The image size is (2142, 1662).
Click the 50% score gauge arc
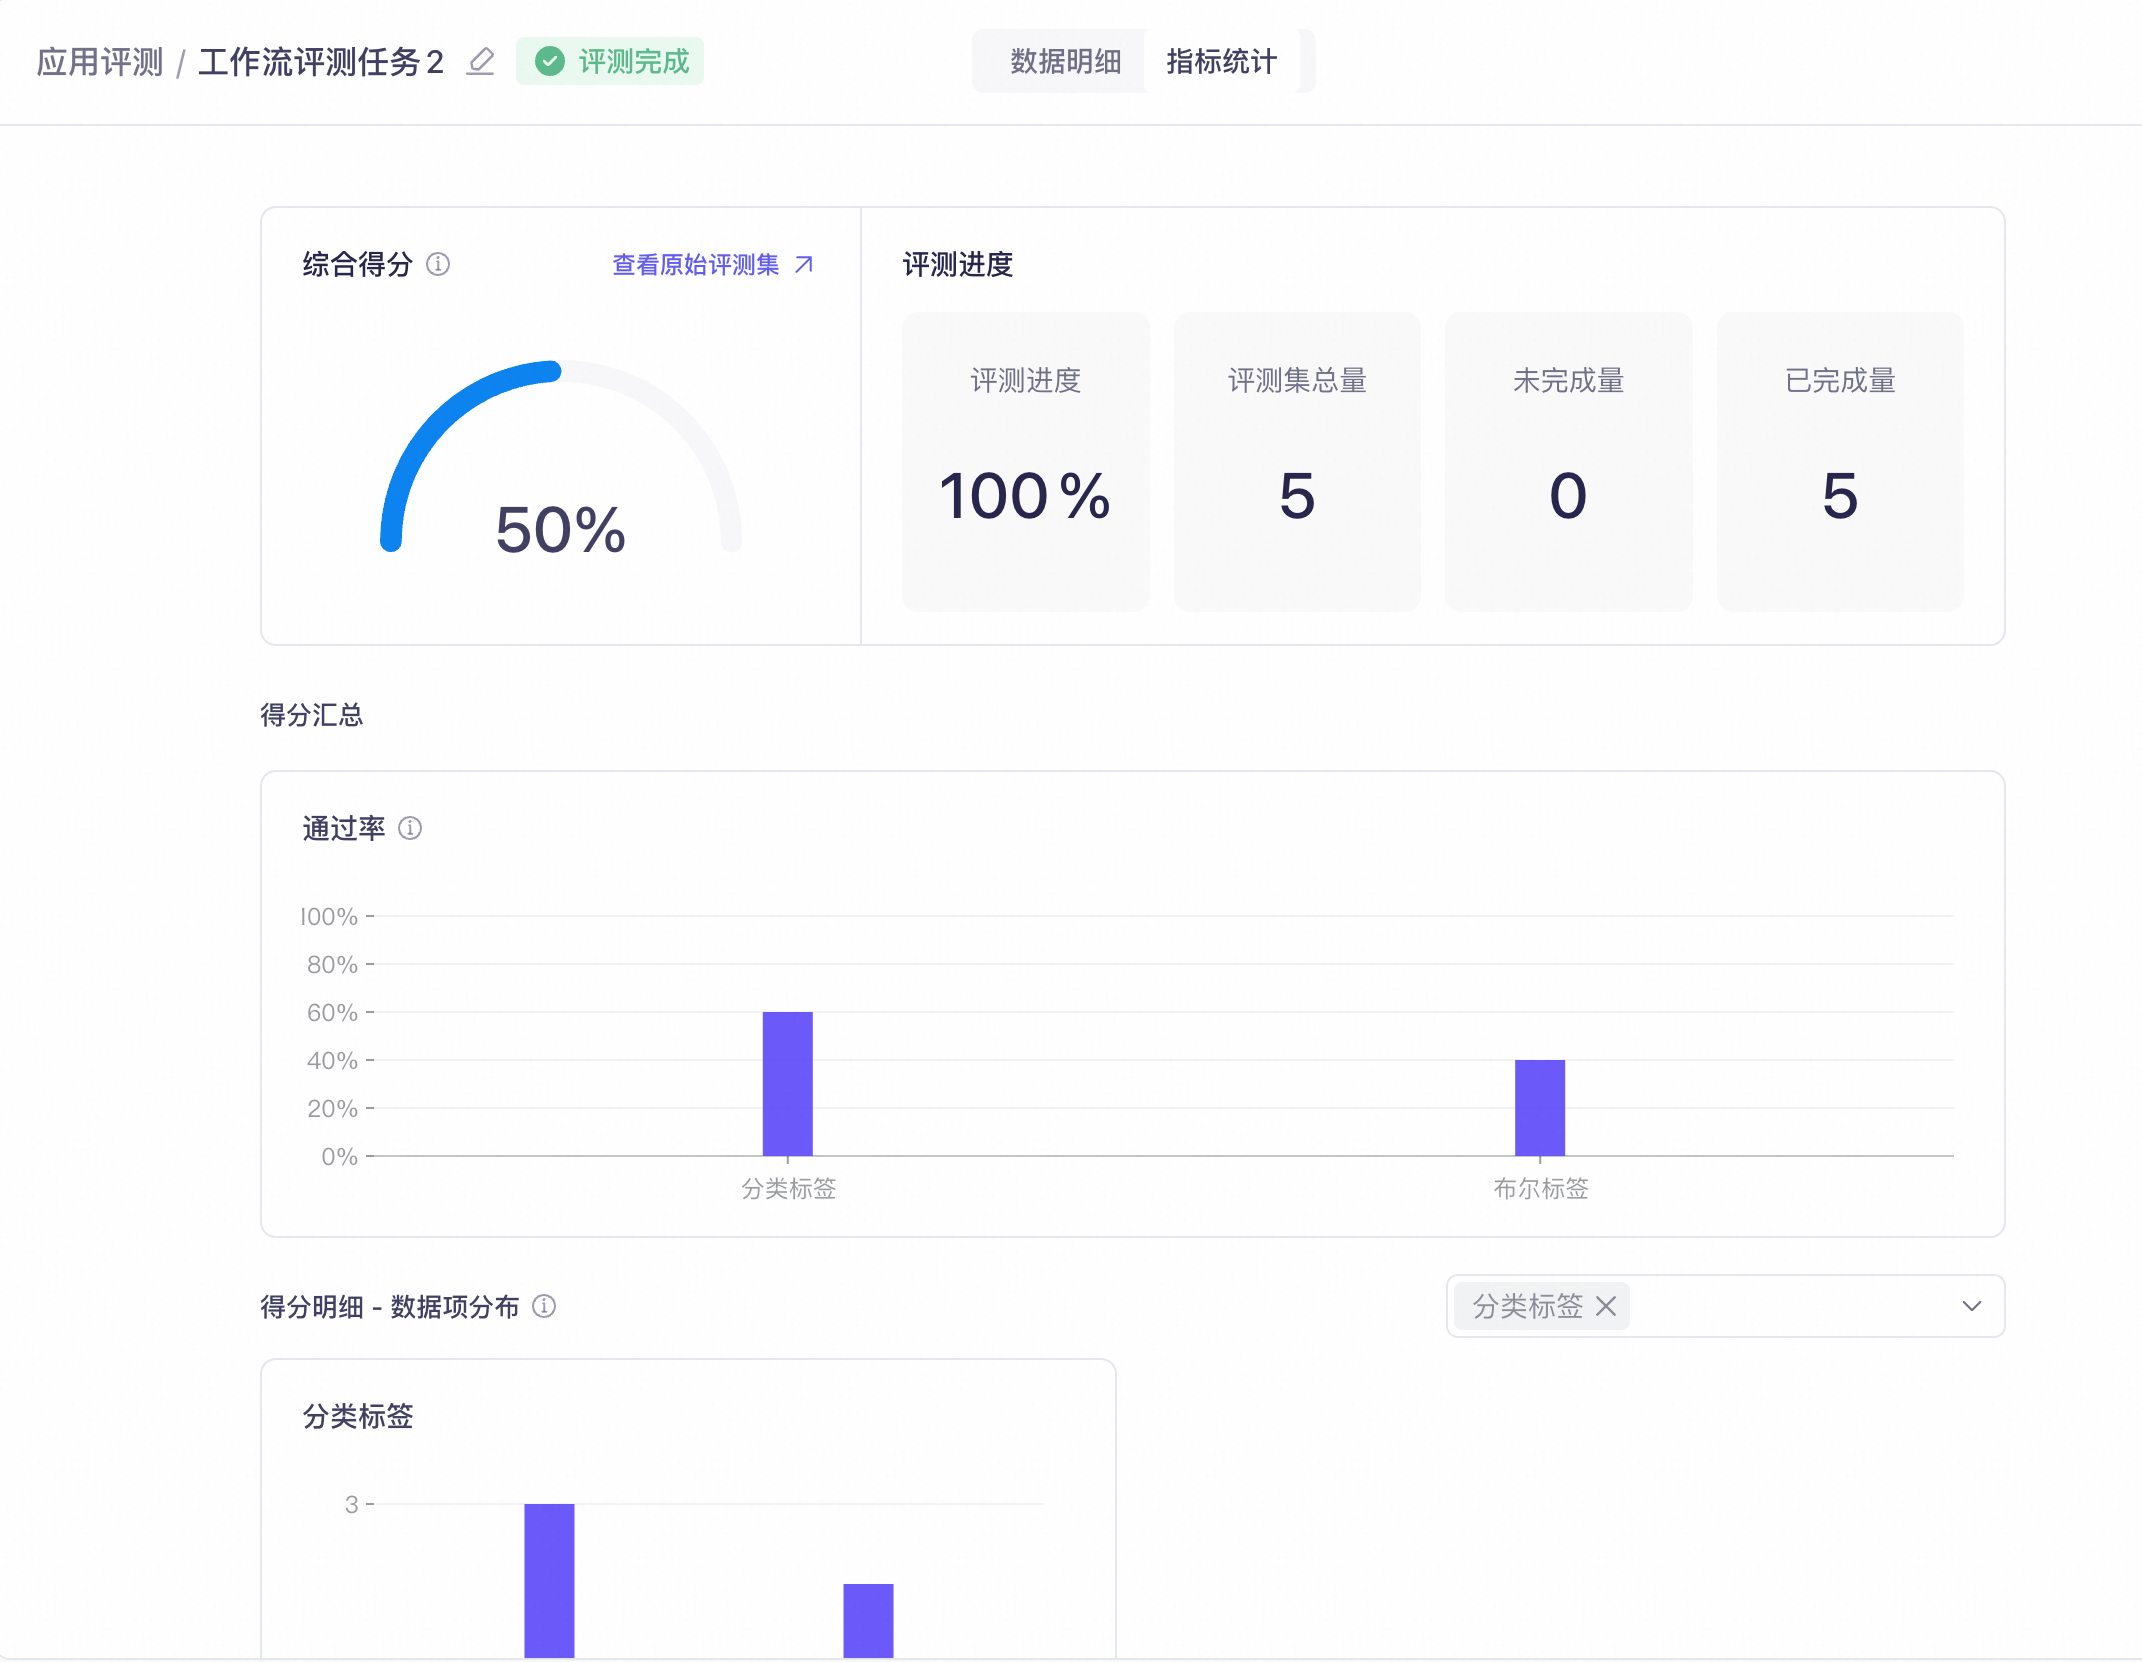click(440, 420)
